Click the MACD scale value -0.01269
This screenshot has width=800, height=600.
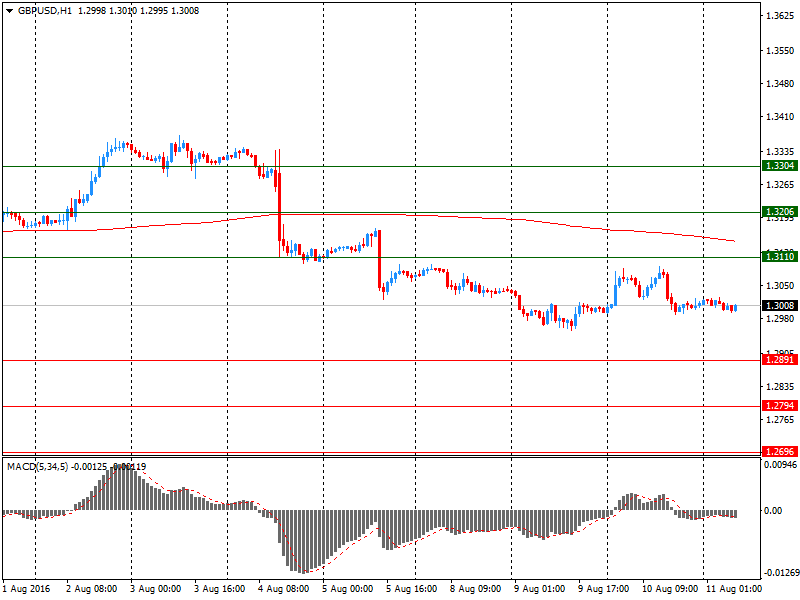[x=781, y=573]
